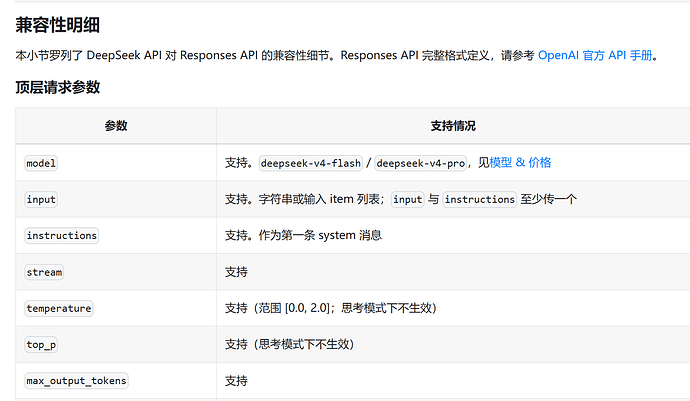Select the temperature parameter cell

pos(59,308)
